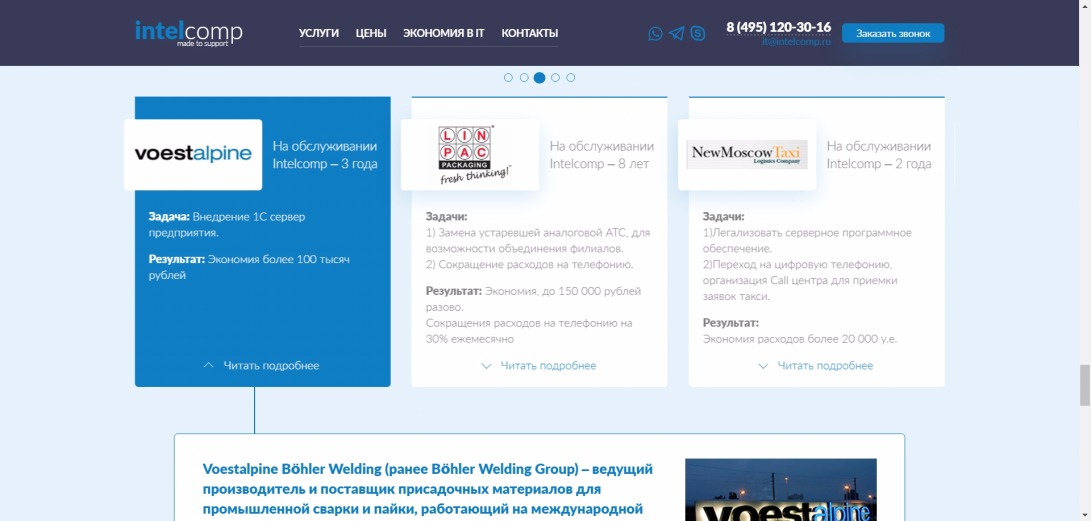Click text 'организация Call центра для приемки'
Viewport: 1091px width, 521px height.
[800, 281]
